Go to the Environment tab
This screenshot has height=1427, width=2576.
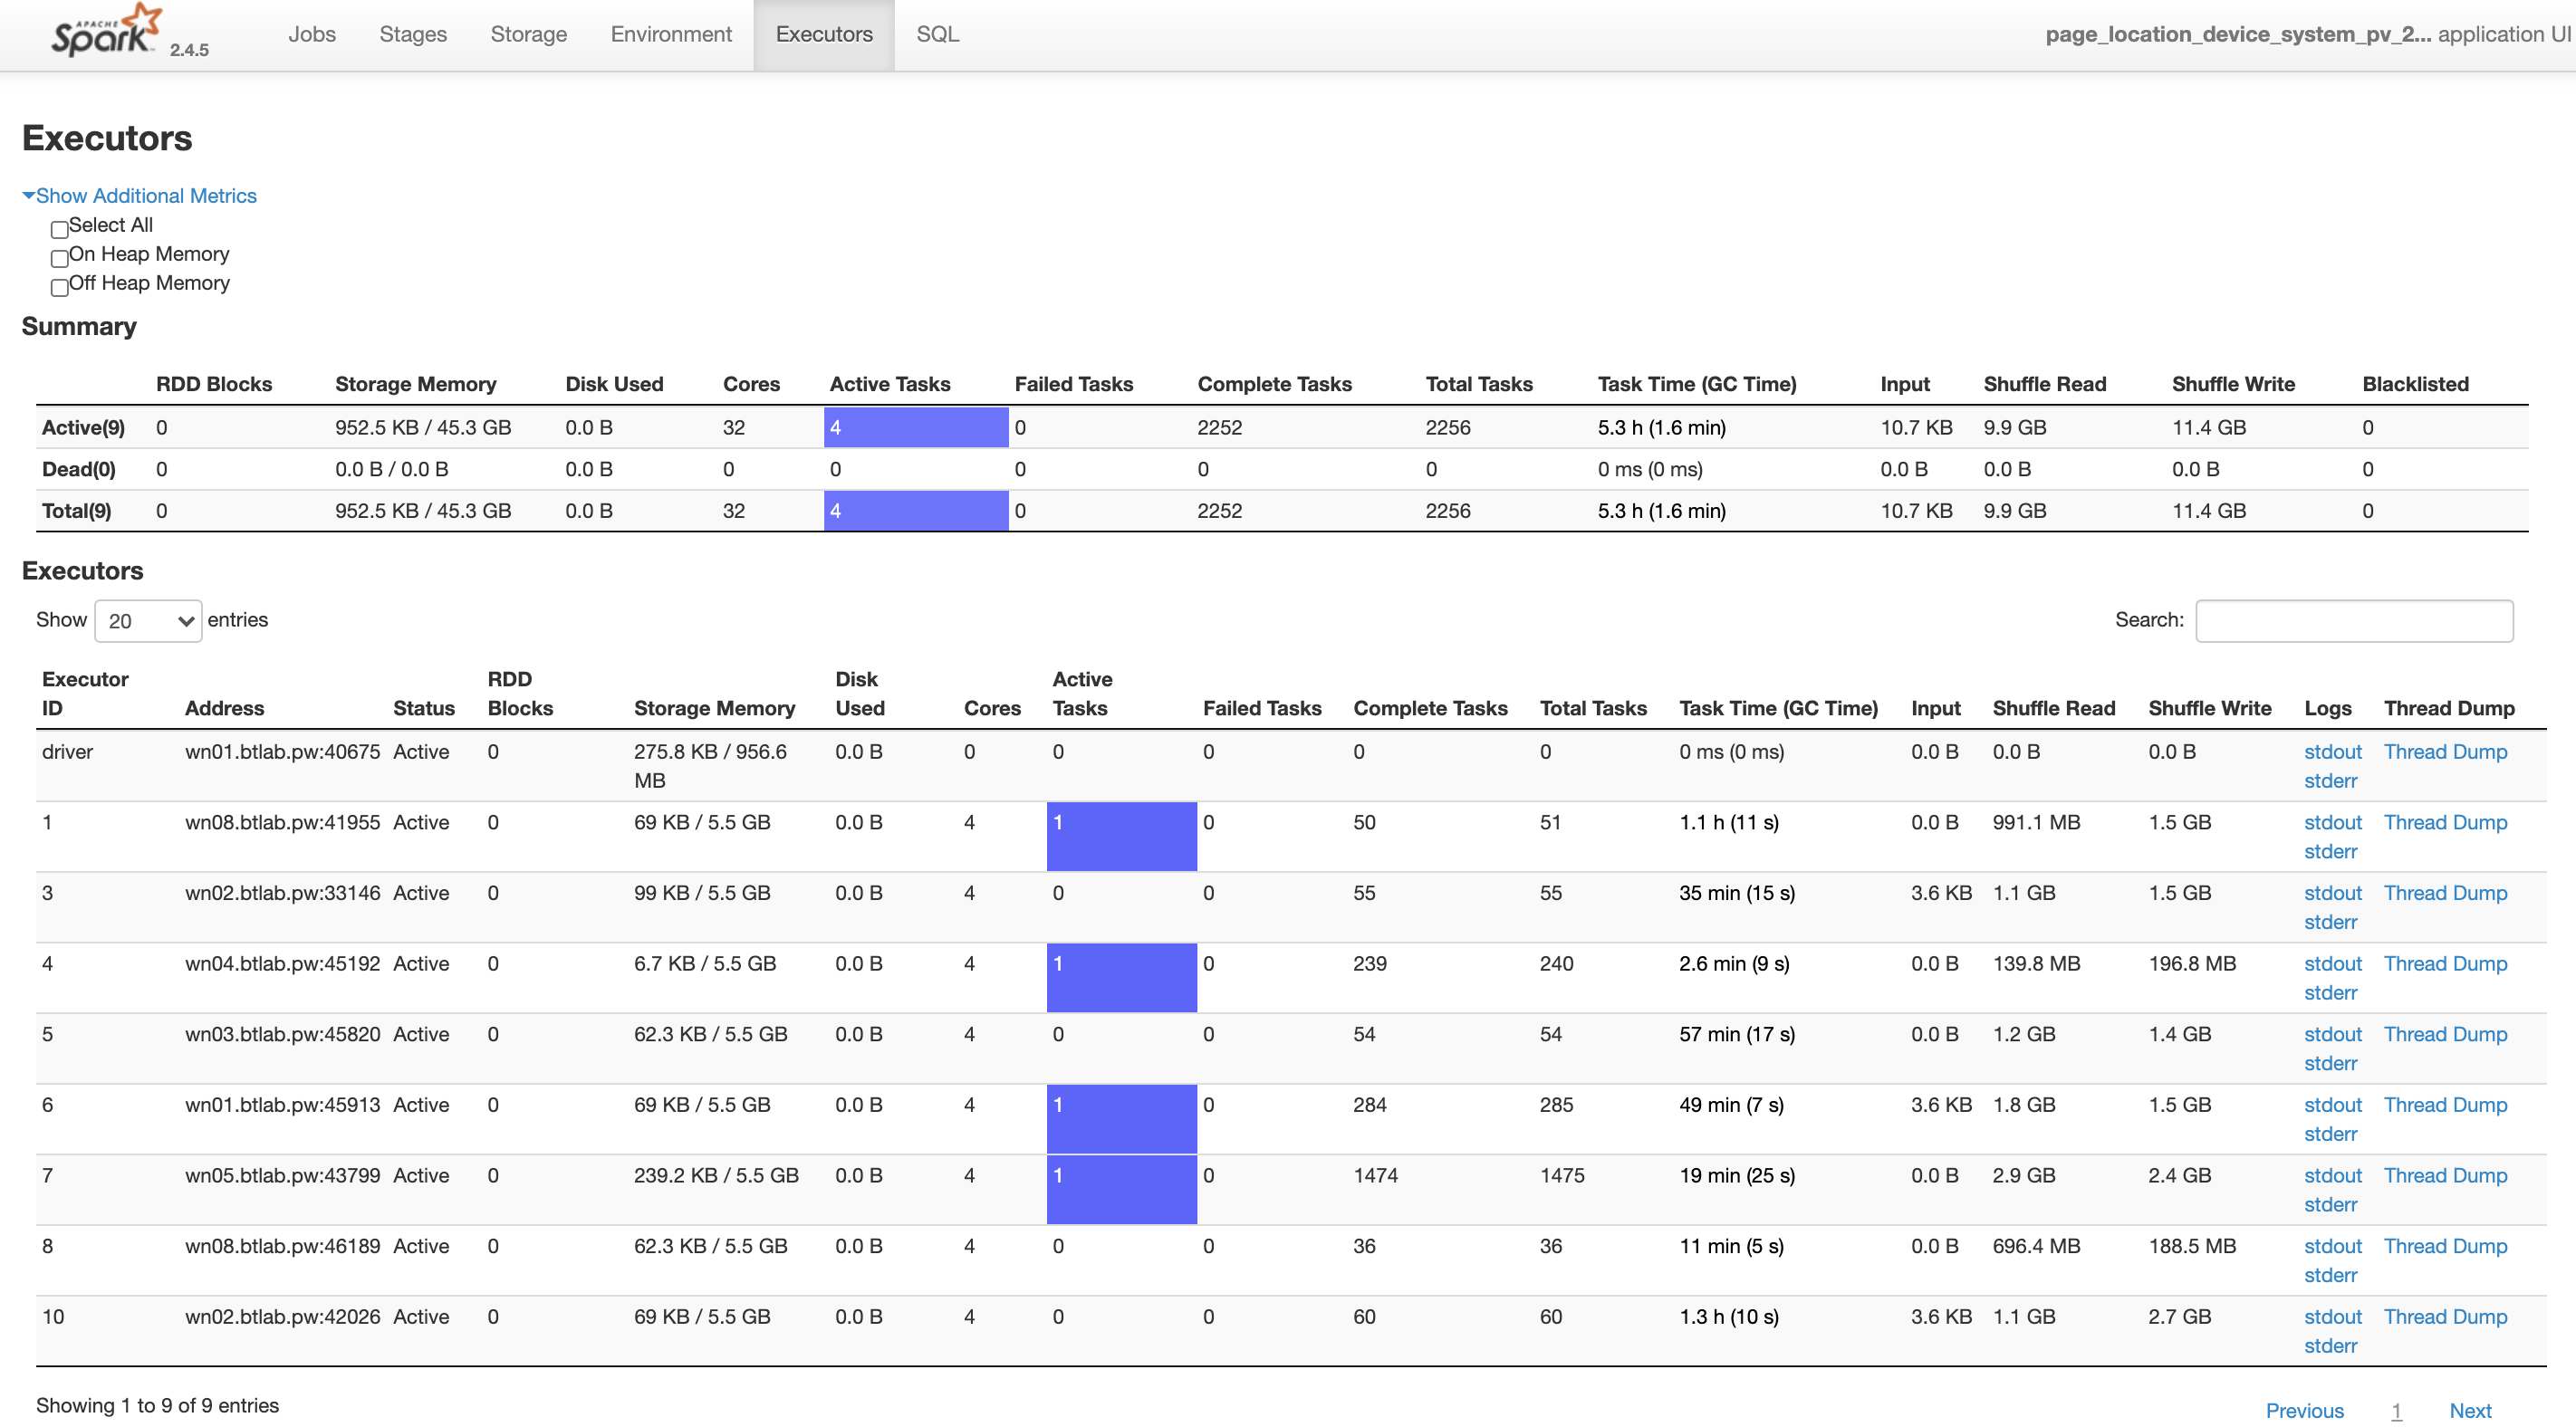tap(671, 34)
